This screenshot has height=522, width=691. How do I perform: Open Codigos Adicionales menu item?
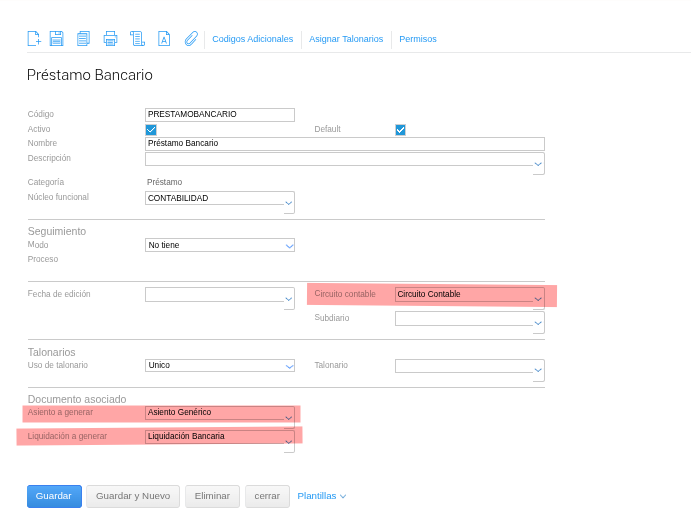pos(252,39)
